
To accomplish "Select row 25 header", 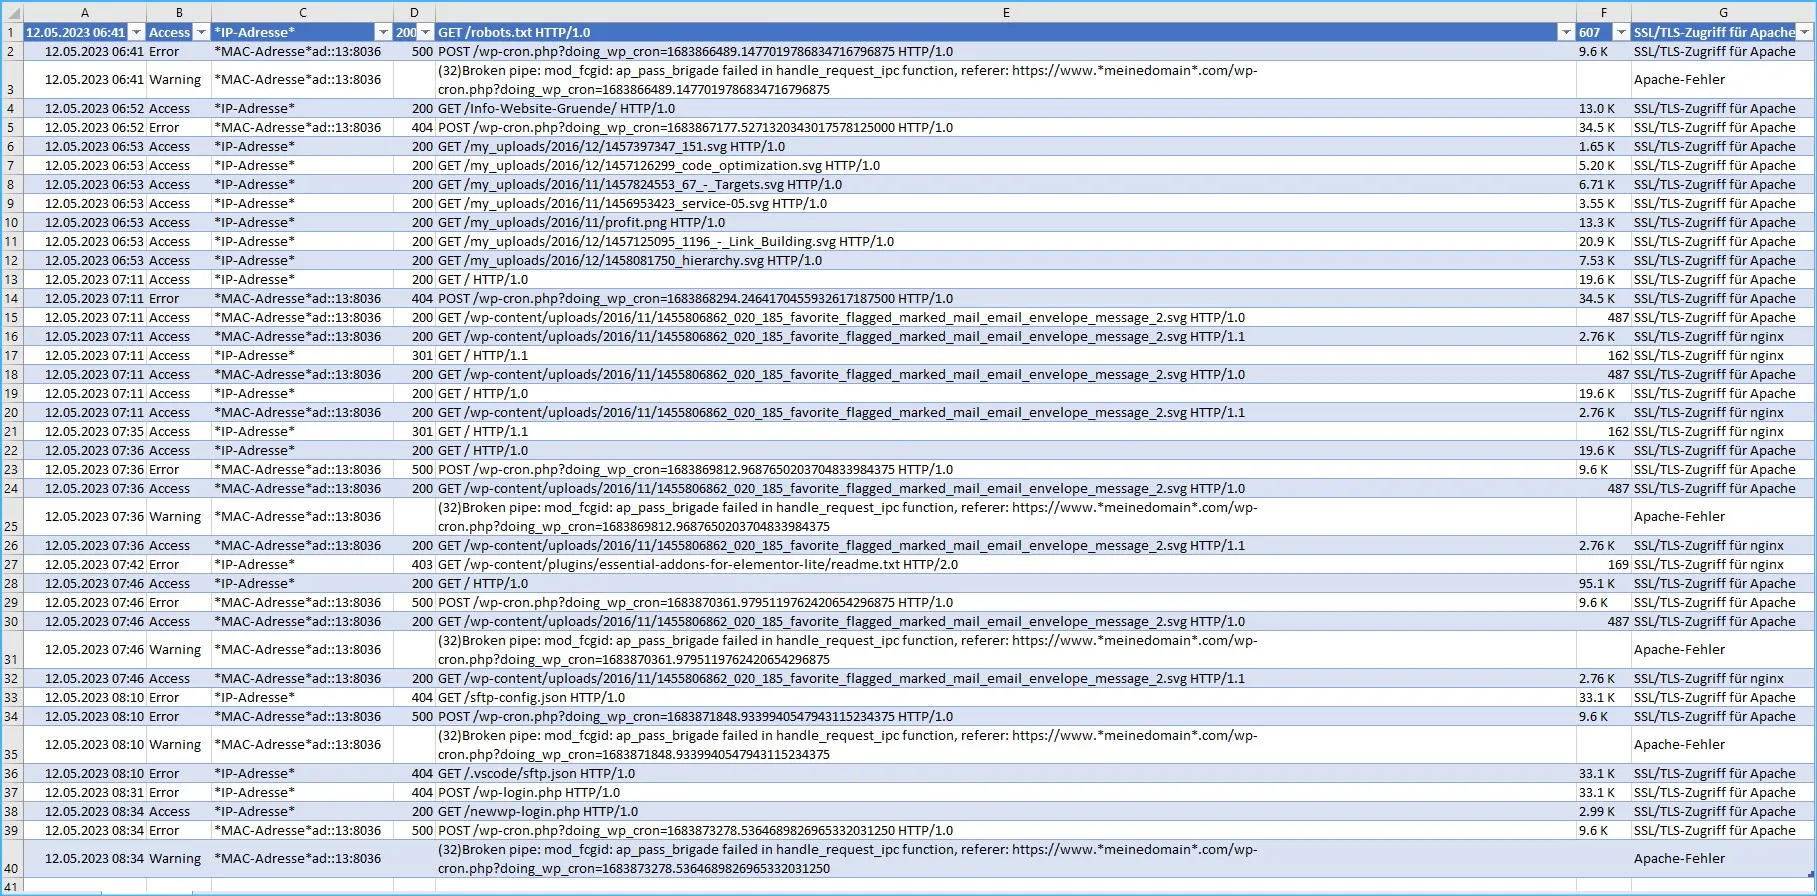I will [x=11, y=517].
